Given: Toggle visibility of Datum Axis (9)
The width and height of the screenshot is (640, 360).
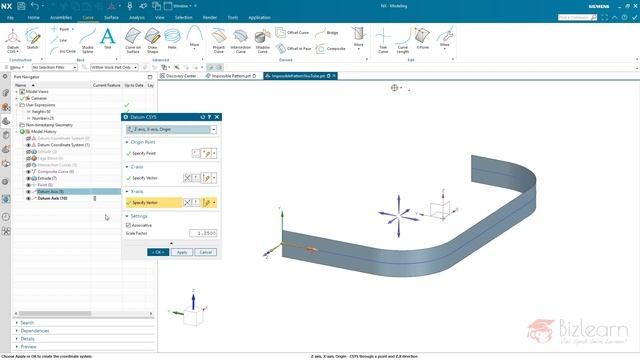Looking at the screenshot, I should click(29, 191).
